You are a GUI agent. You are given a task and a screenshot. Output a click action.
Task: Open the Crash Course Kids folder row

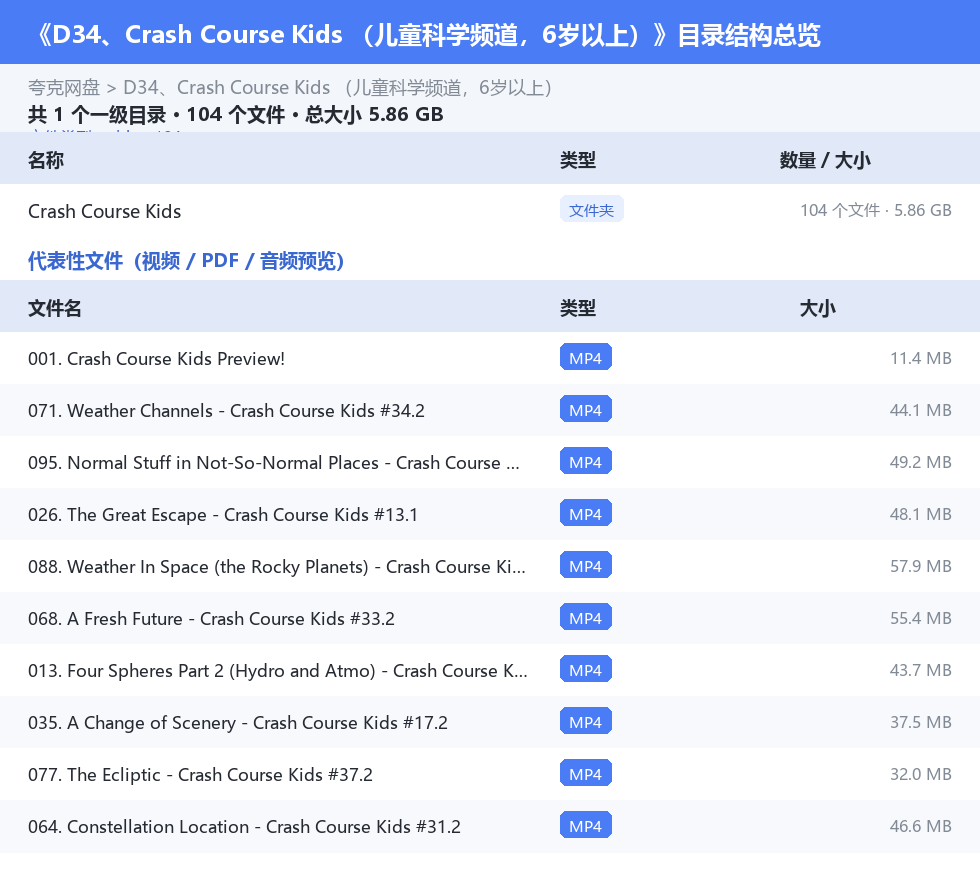(x=490, y=211)
